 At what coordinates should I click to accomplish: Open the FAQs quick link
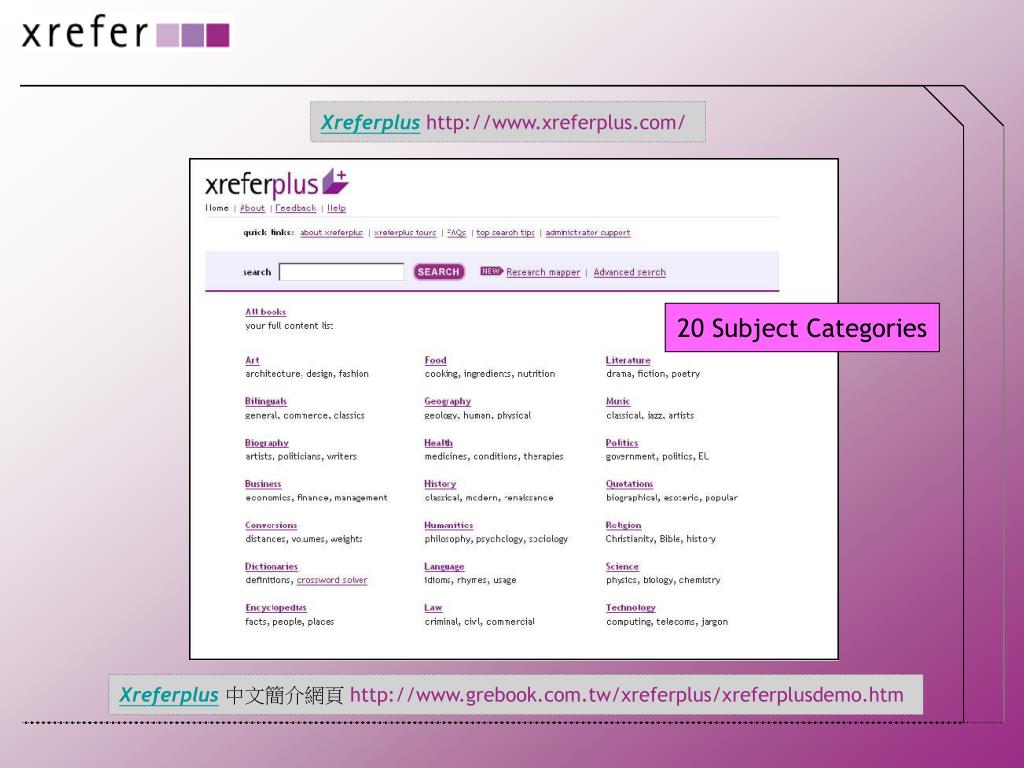coord(456,232)
